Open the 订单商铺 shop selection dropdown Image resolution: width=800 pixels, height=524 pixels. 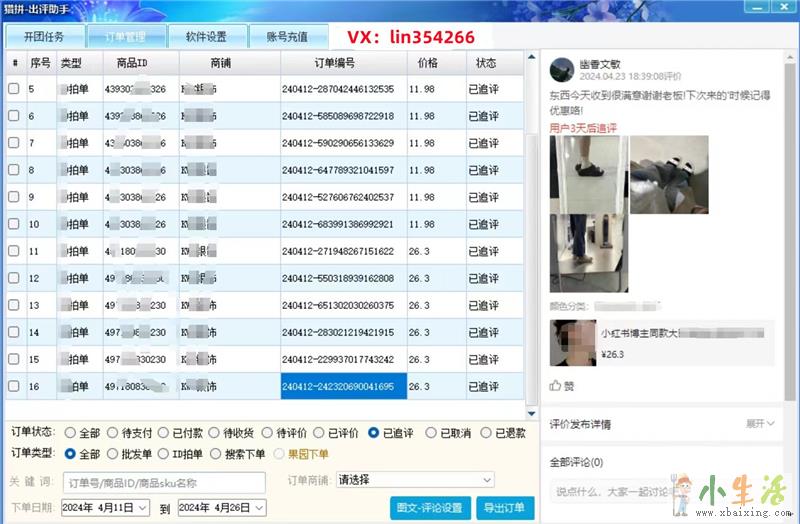click(415, 480)
